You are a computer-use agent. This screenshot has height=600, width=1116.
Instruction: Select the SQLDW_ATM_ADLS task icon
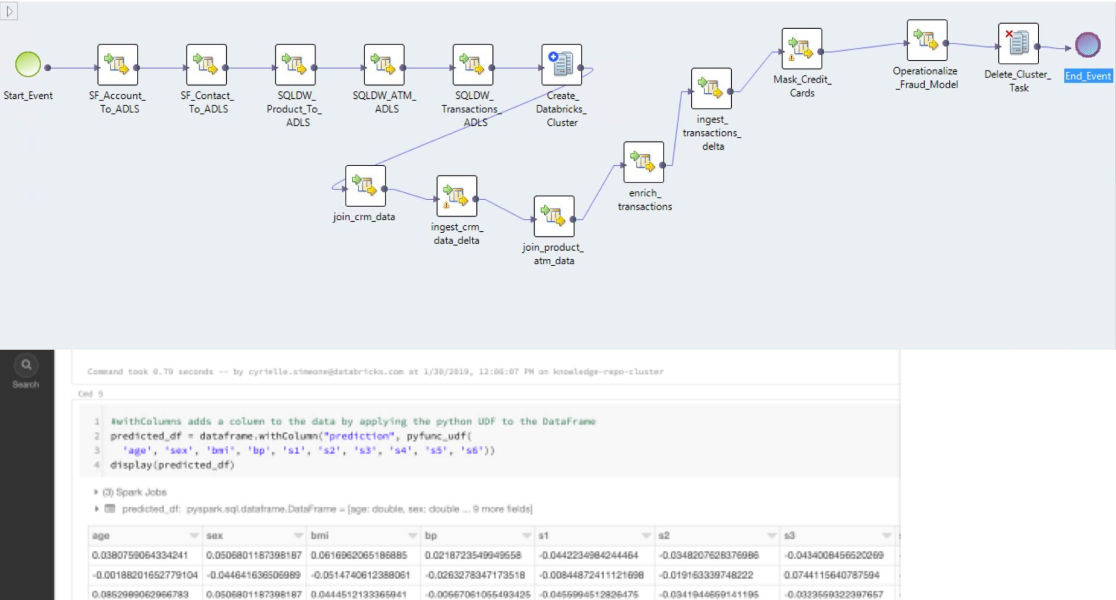[x=384, y=65]
